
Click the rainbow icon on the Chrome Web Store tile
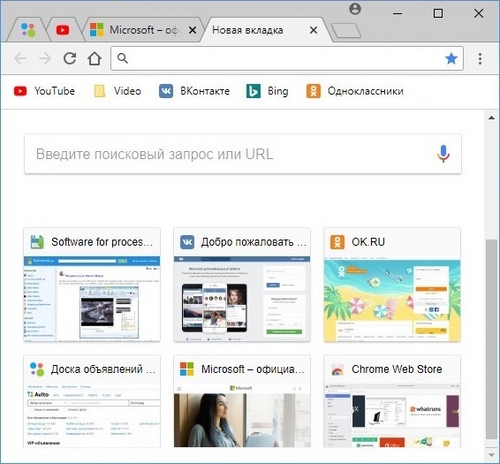point(337,370)
